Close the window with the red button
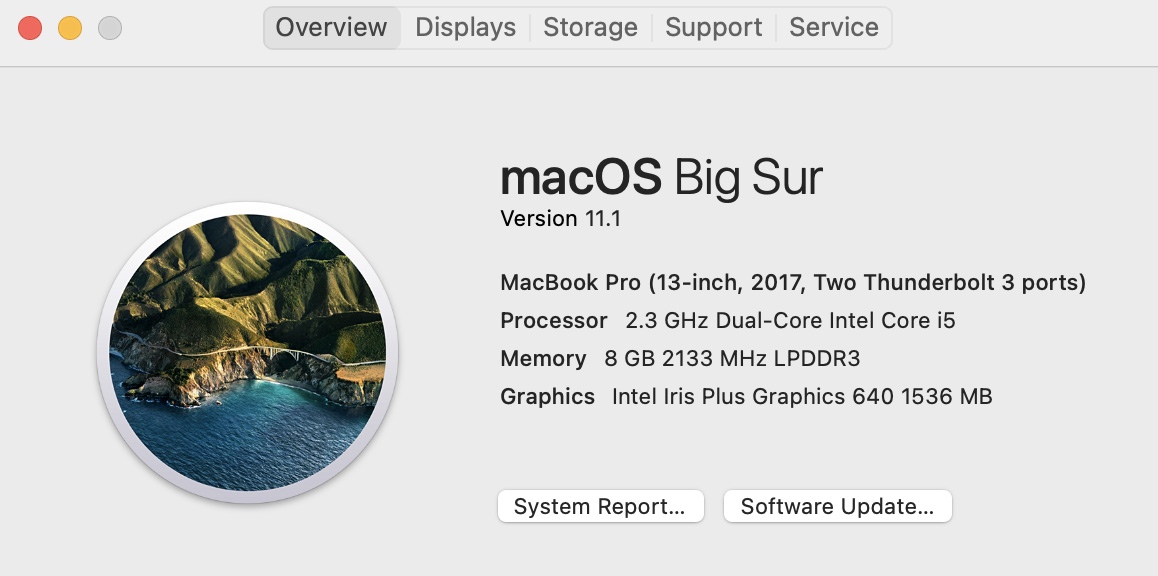This screenshot has height=576, width=1158. coord(30,29)
